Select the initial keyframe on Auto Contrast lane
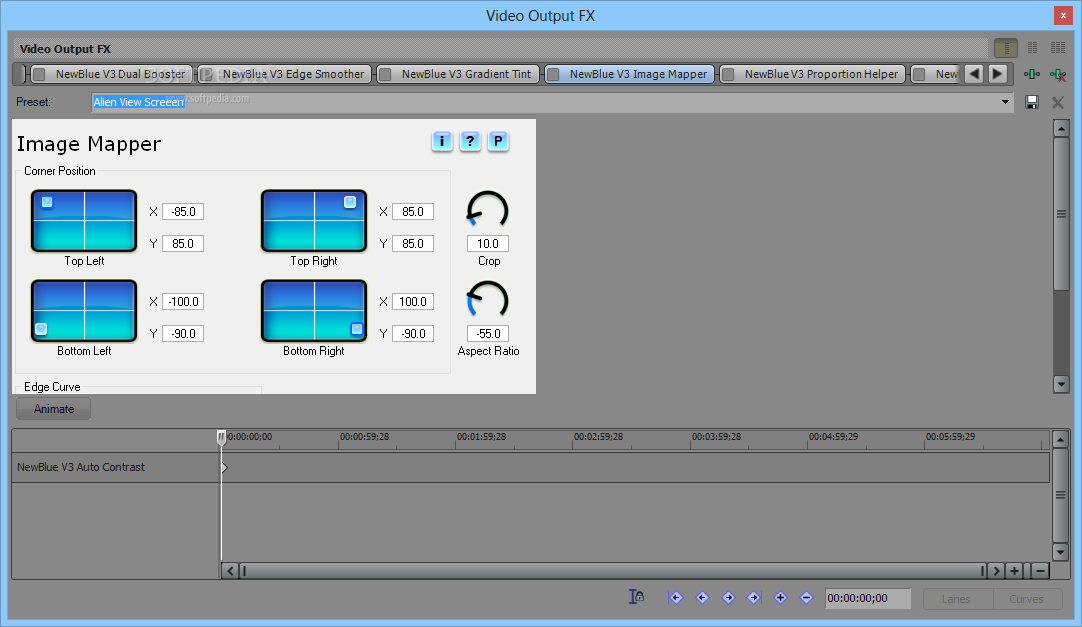The height and width of the screenshot is (627, 1082). [x=225, y=467]
